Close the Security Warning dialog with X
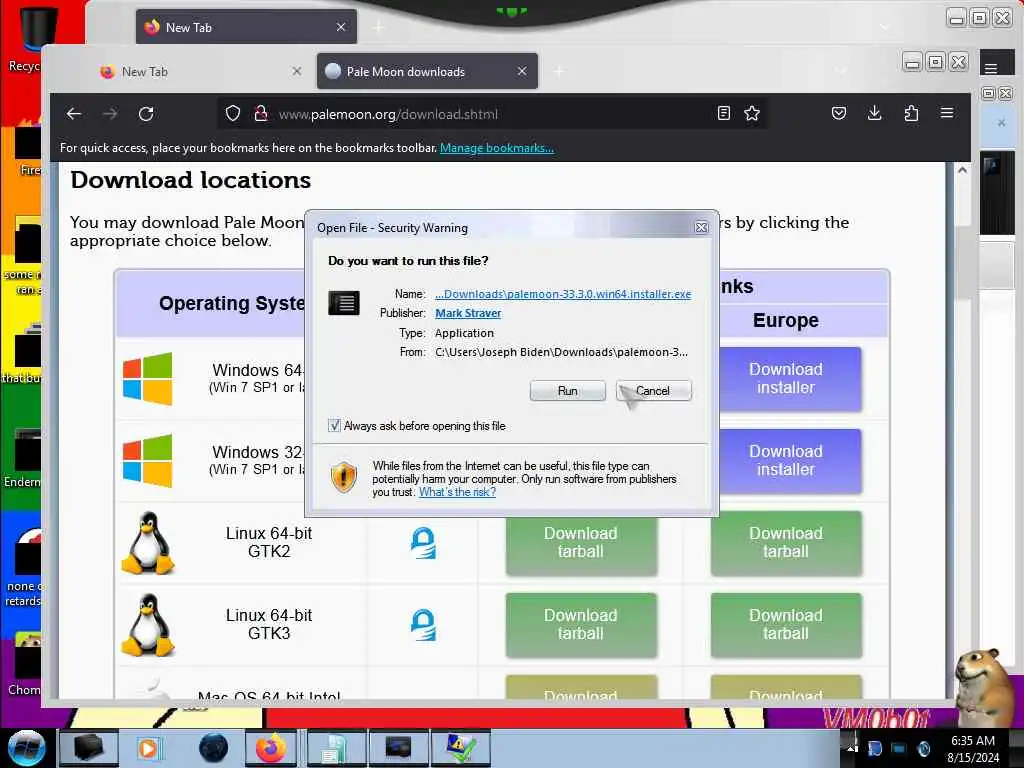Image resolution: width=1024 pixels, height=768 pixels. pos(701,227)
